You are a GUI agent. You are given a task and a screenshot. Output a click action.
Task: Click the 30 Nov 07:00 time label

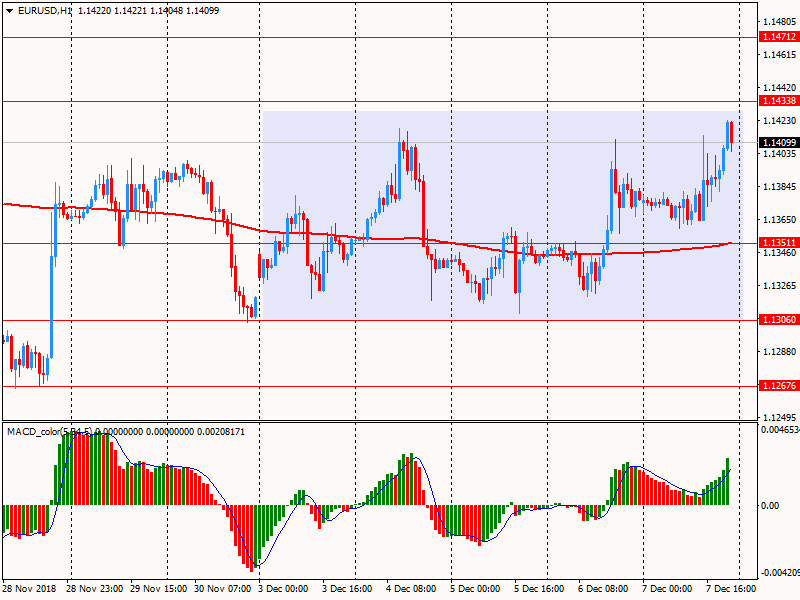tap(224, 589)
